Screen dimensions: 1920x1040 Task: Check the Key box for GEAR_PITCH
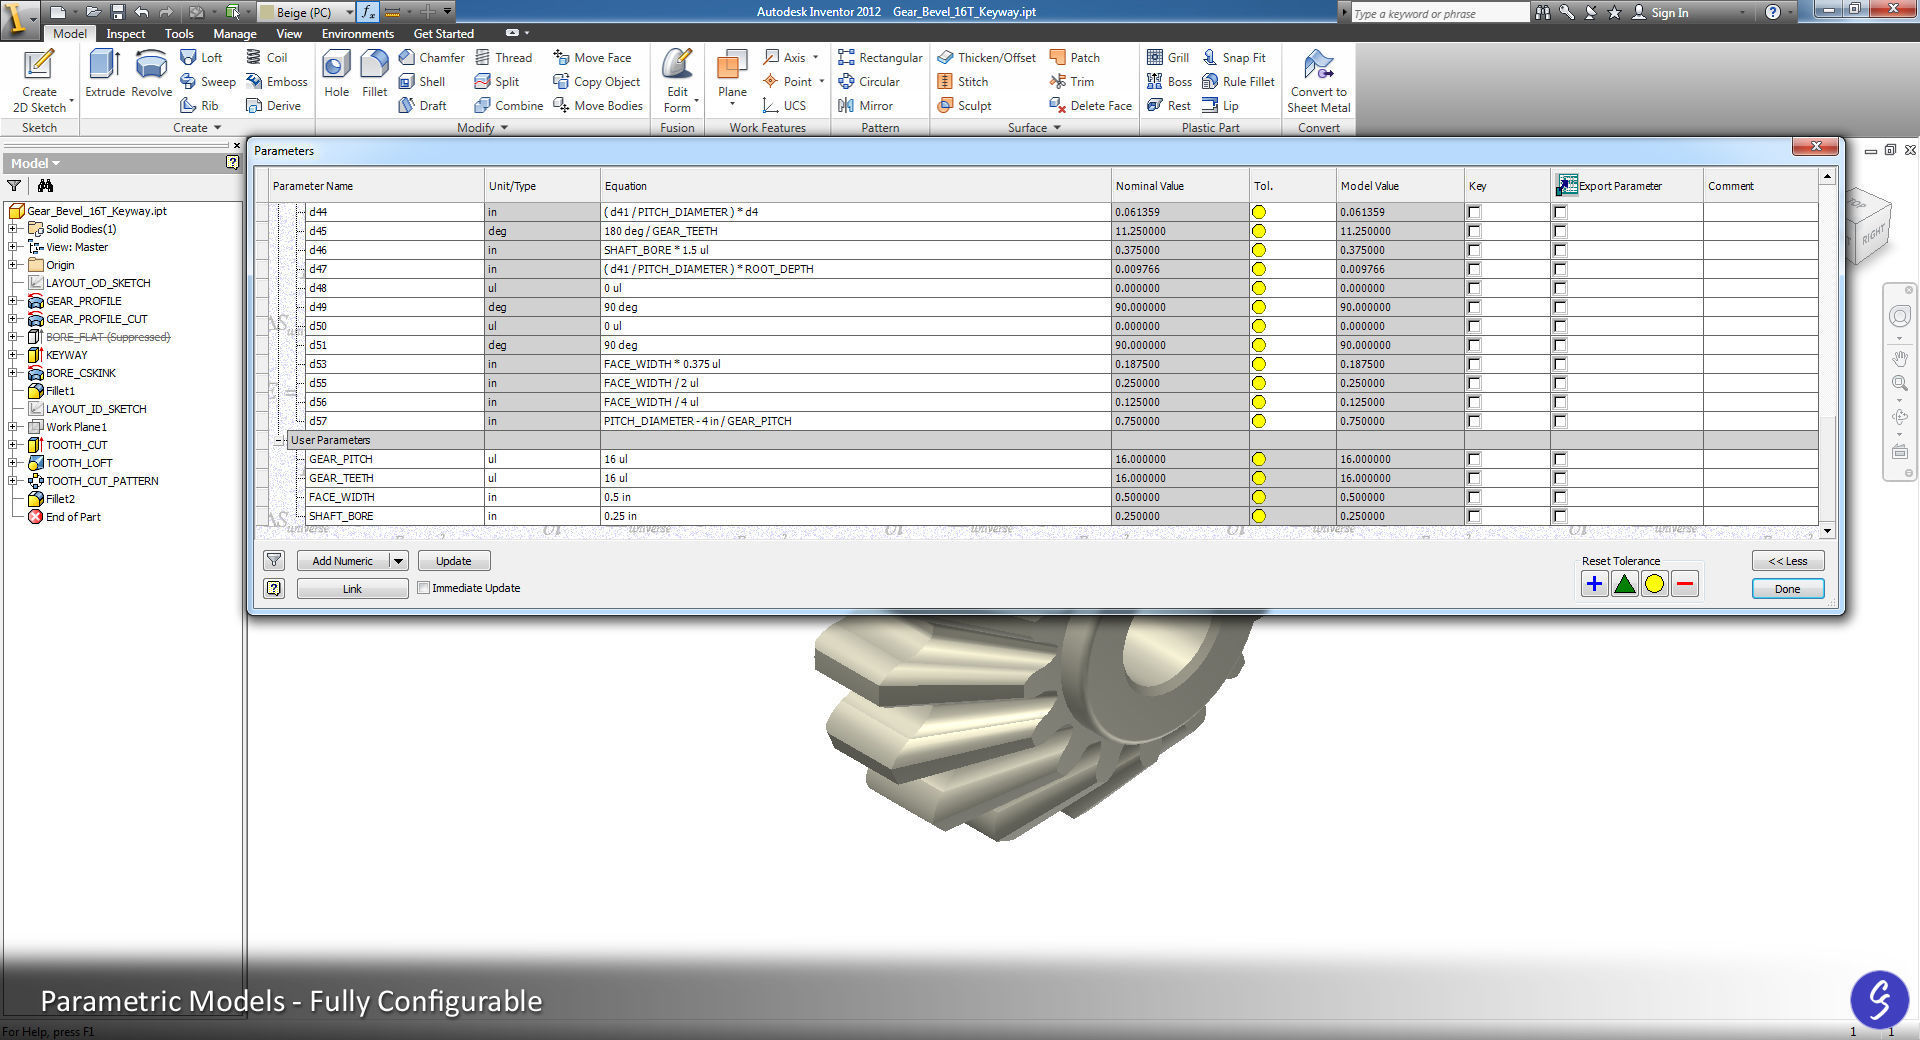point(1474,459)
